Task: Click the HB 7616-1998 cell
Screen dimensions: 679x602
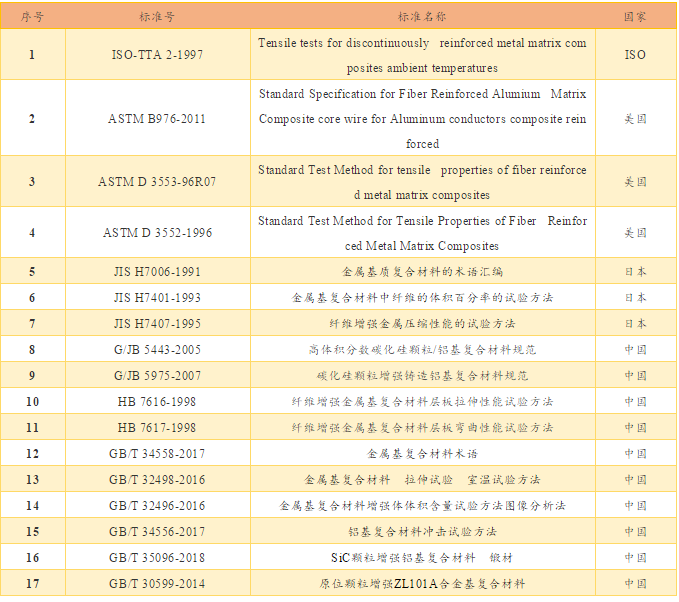Action: [x=157, y=401]
